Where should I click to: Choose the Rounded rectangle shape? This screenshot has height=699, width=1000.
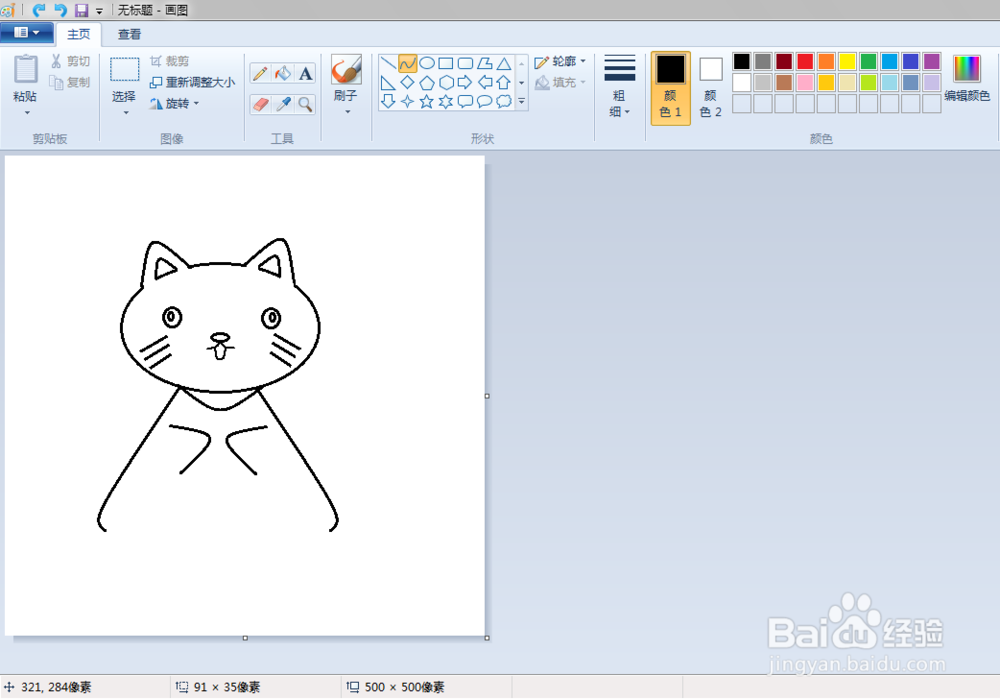tap(465, 63)
